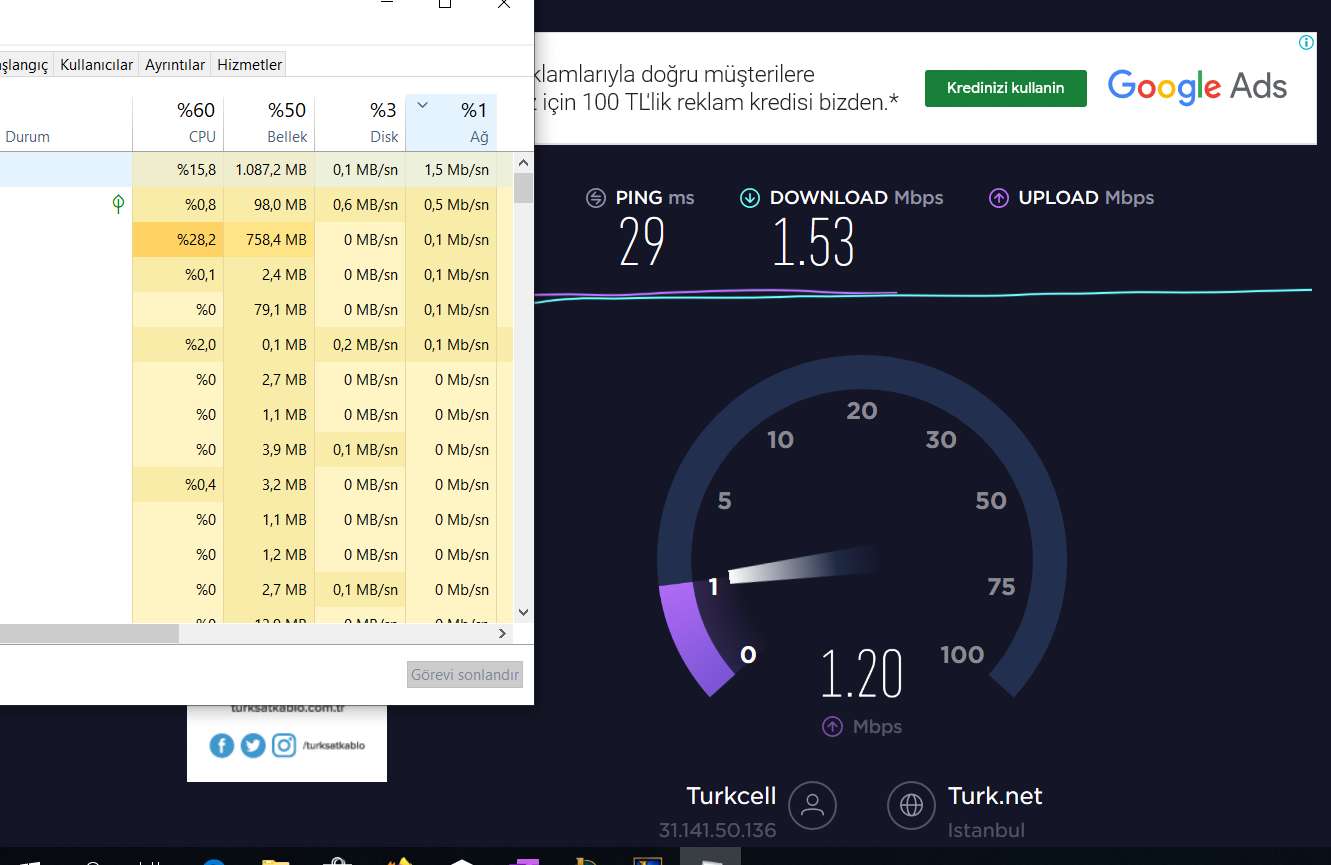
Task: Switch to the Hizmetler tab
Action: [x=249, y=64]
